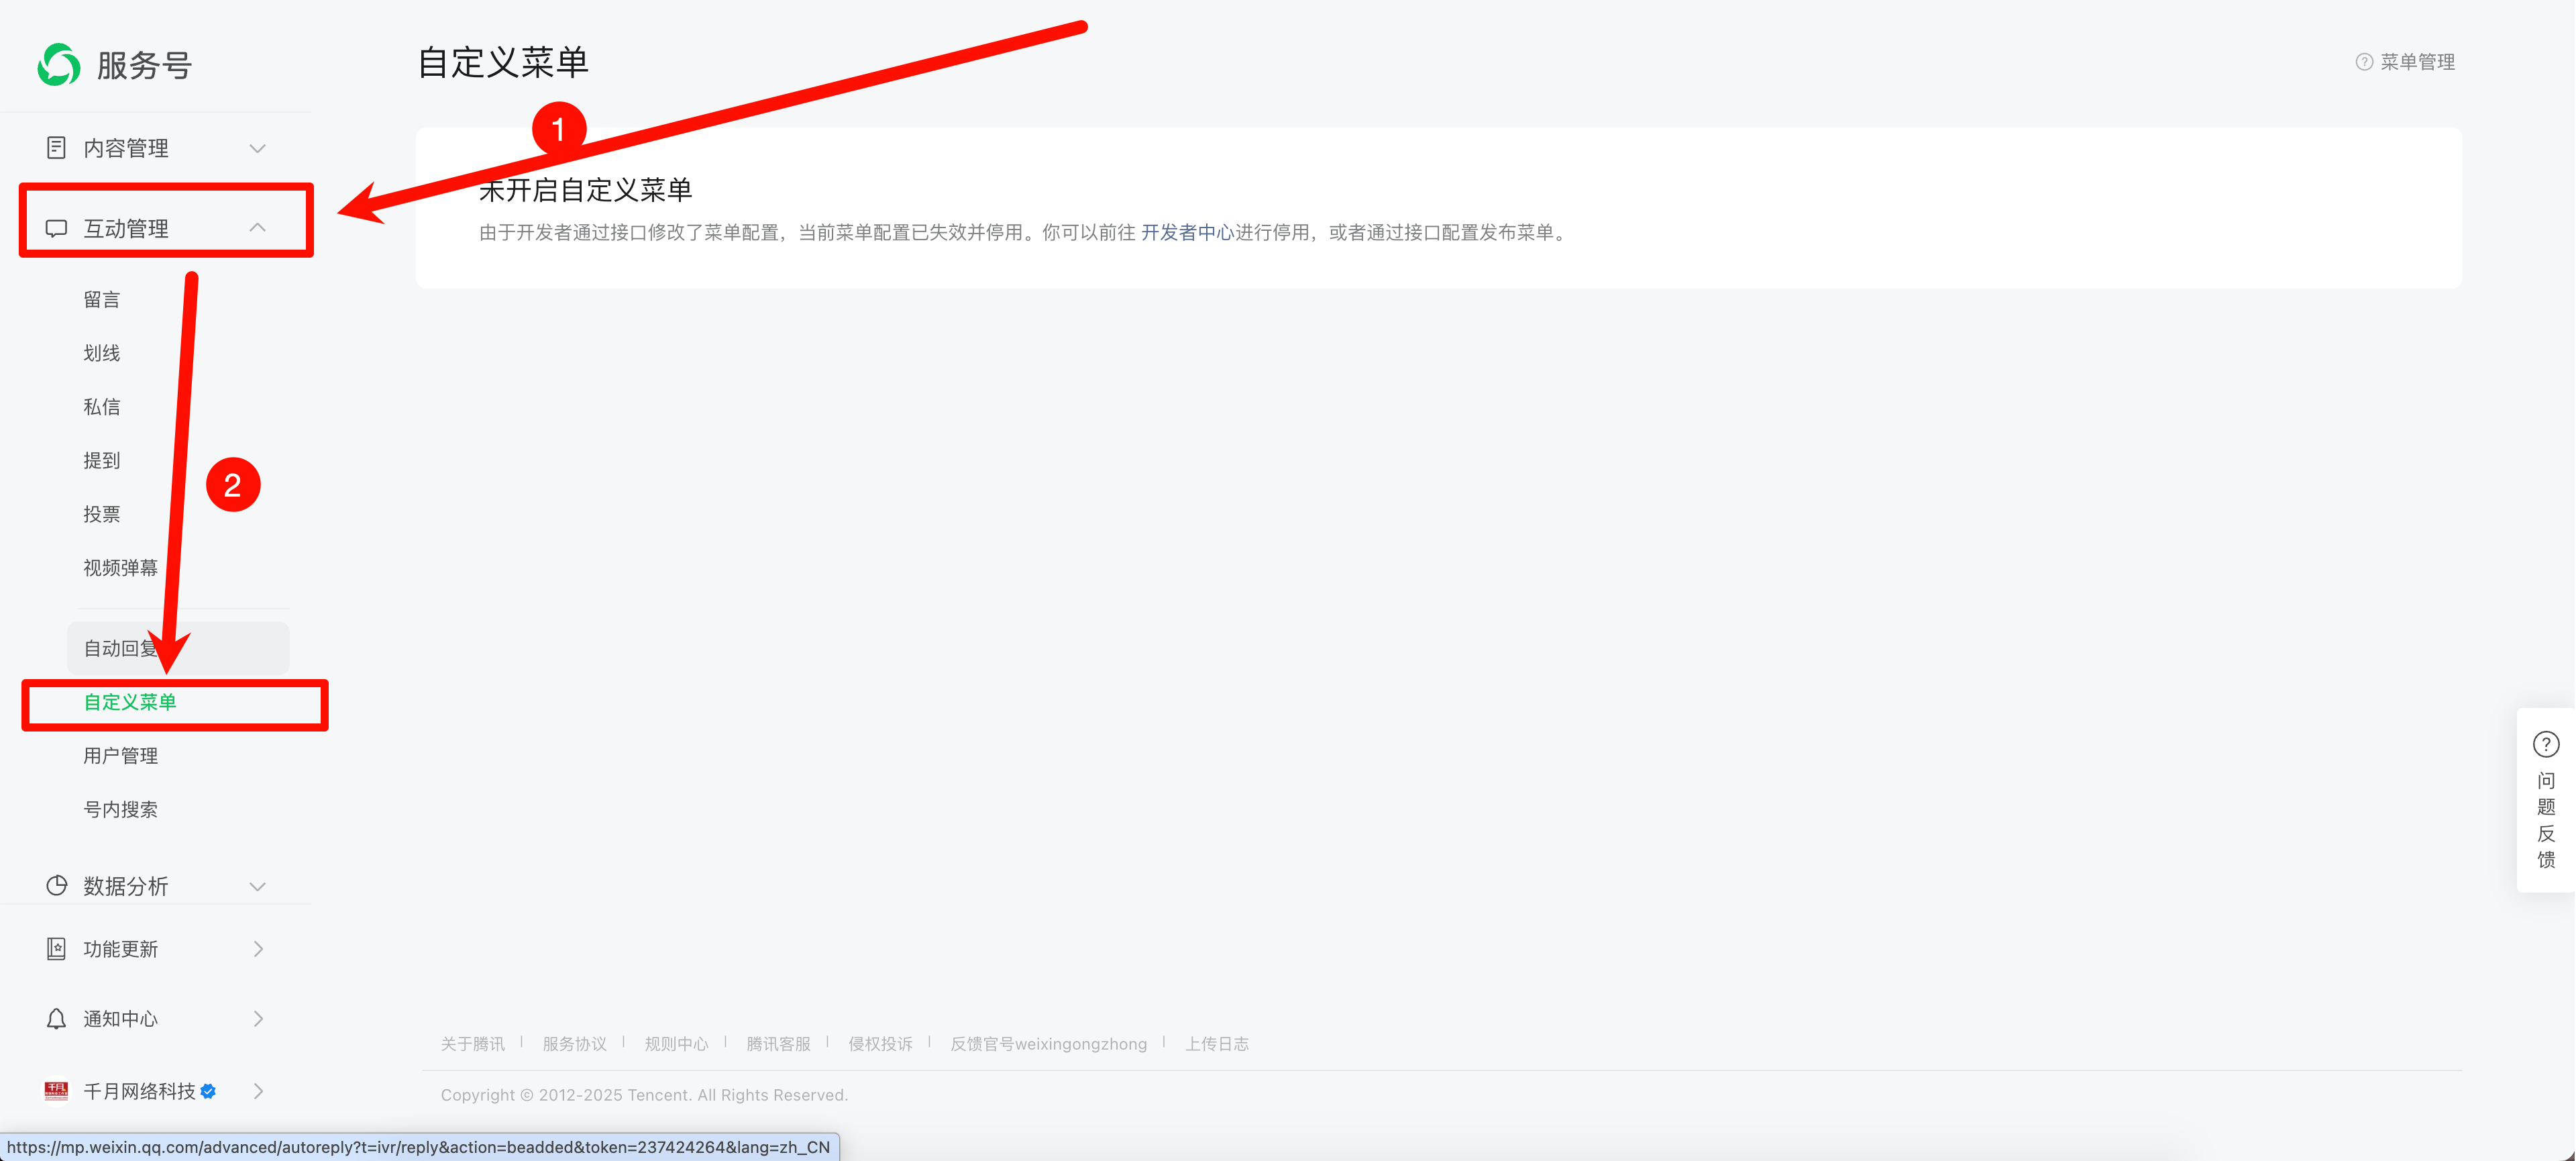
Task: Open the 开发者中心 link
Action: (x=1188, y=233)
